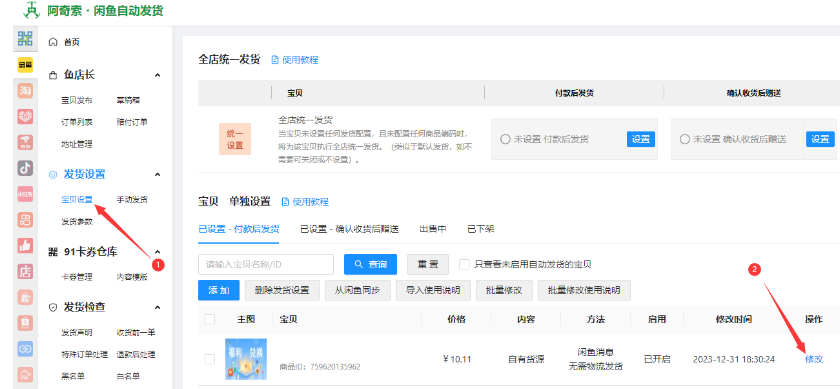Open 使用教程 link beside 宝贝 单独设置
Viewport: 840px width, 389px height.
(x=305, y=202)
